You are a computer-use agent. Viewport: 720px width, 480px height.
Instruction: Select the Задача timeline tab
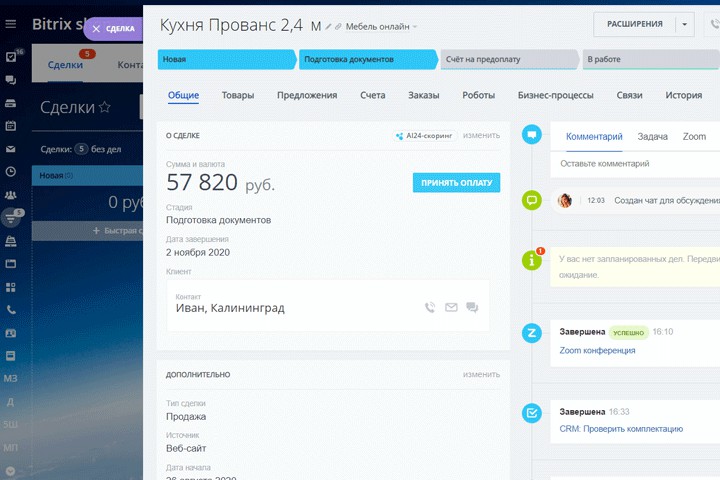click(652, 136)
